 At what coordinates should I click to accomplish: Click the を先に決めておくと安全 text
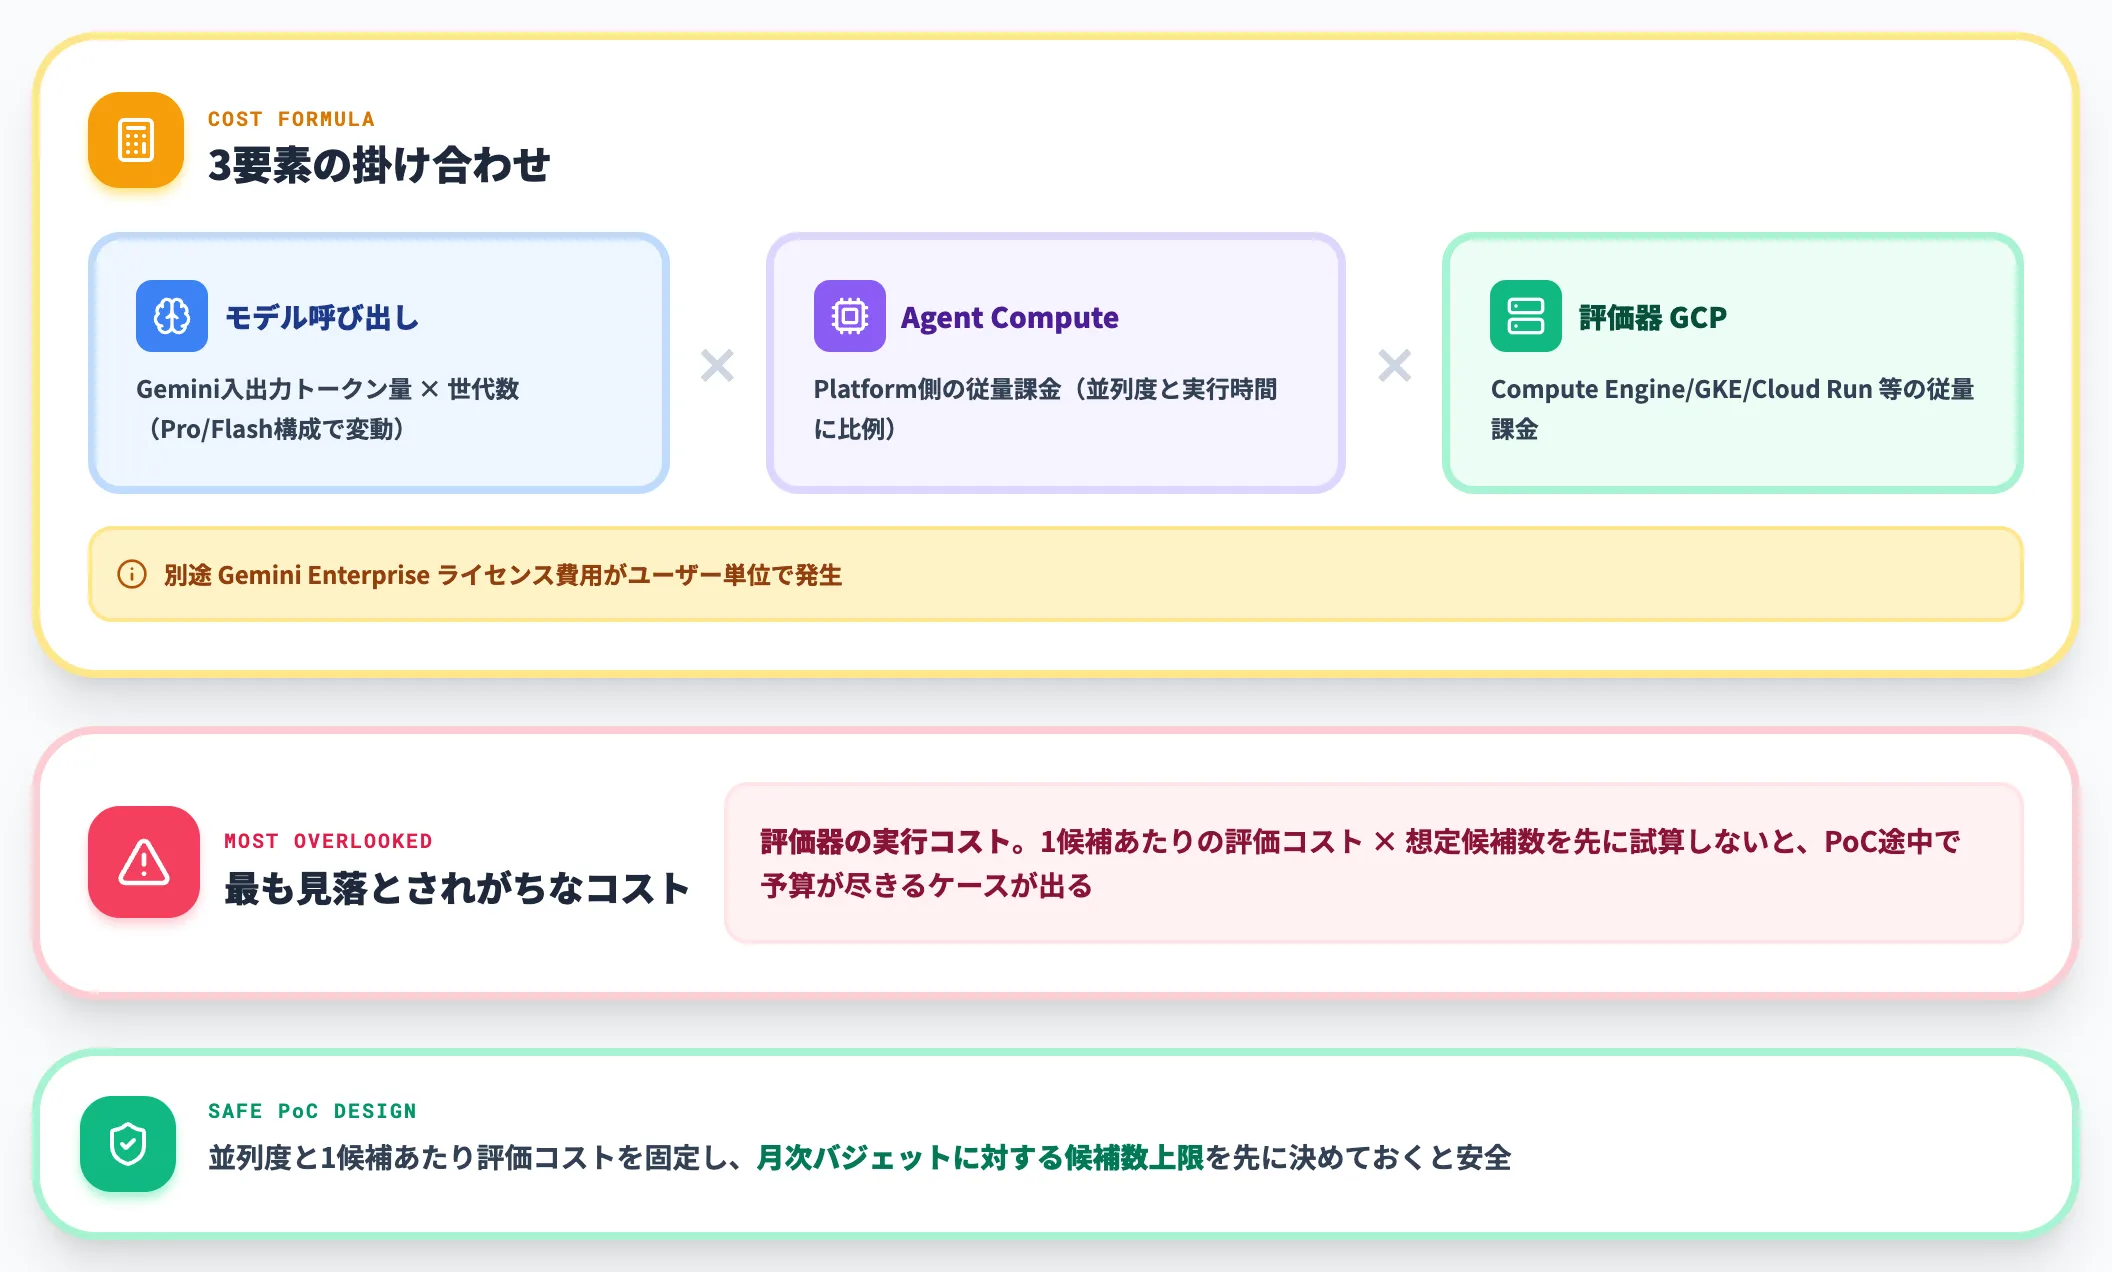(x=1358, y=1158)
